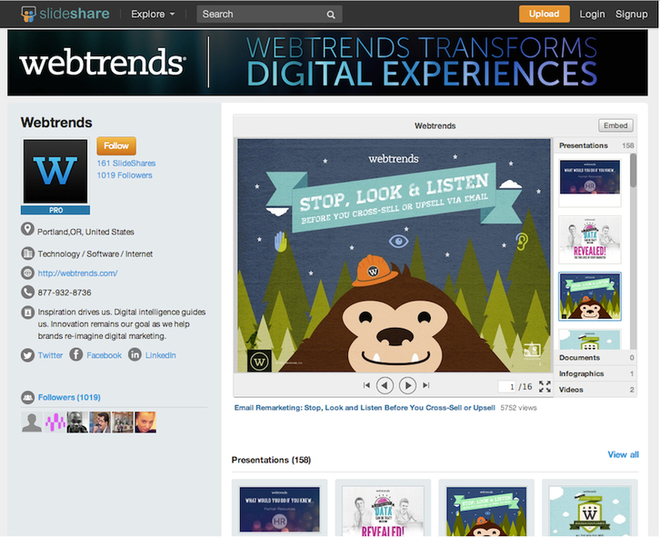Click the orange Upload button
660x537 pixels.
[x=544, y=14]
